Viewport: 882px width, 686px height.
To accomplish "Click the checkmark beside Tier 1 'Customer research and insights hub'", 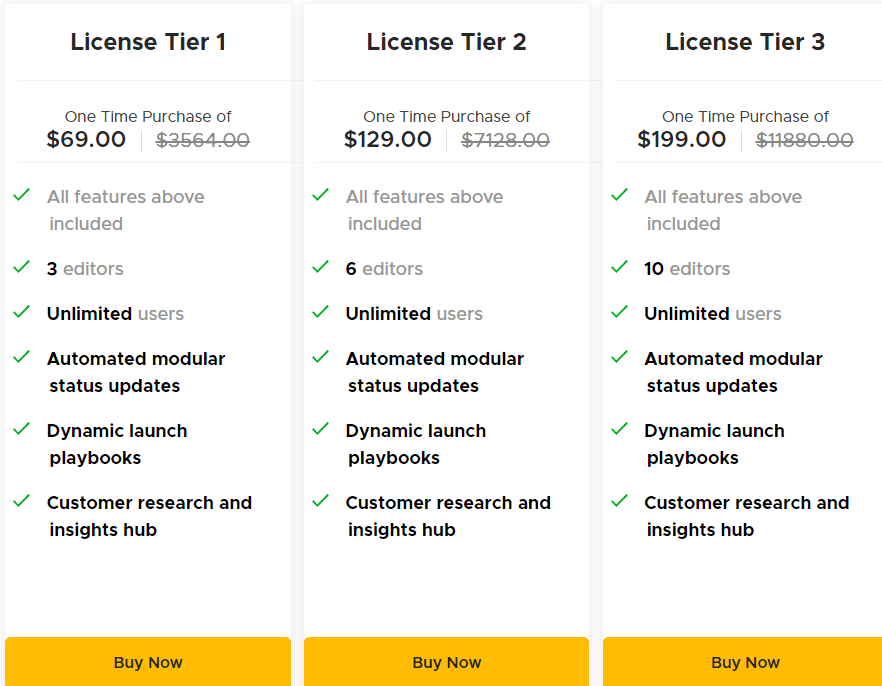I will click(21, 502).
